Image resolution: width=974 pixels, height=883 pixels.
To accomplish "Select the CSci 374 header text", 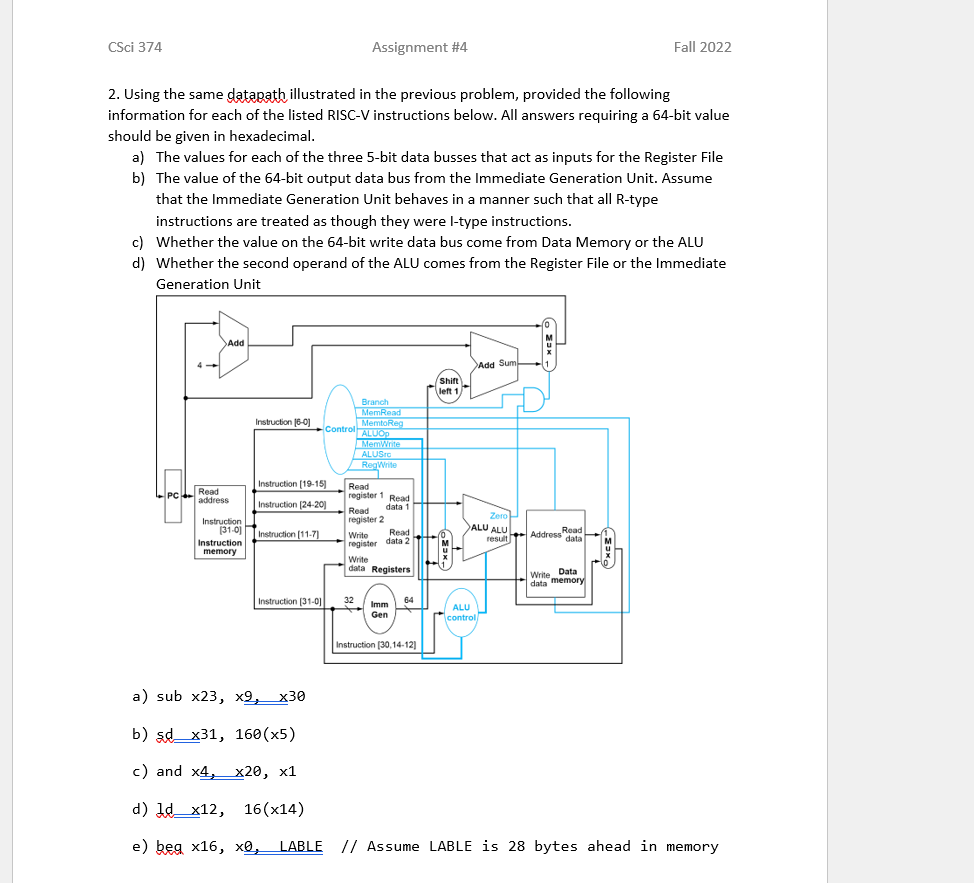I will tap(134, 47).
